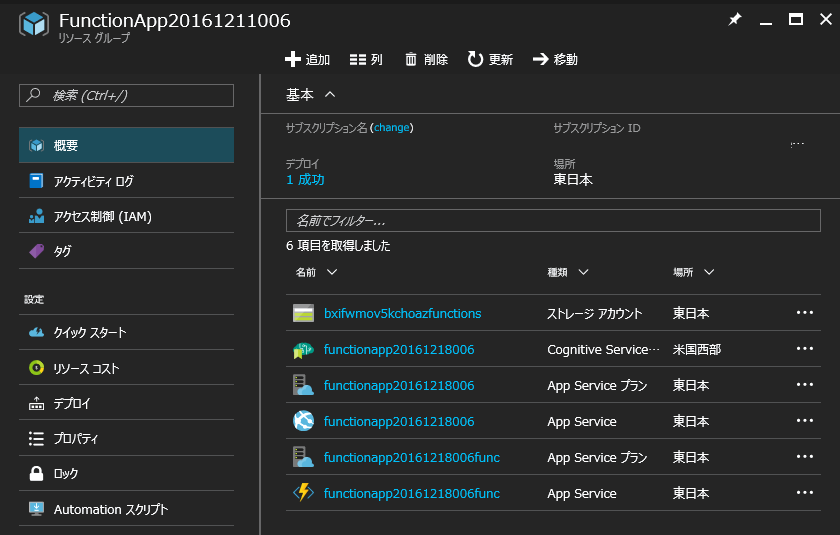Open more options for bxifwmov5kchoazfunctions row
This screenshot has height=535, width=840.
click(x=805, y=313)
